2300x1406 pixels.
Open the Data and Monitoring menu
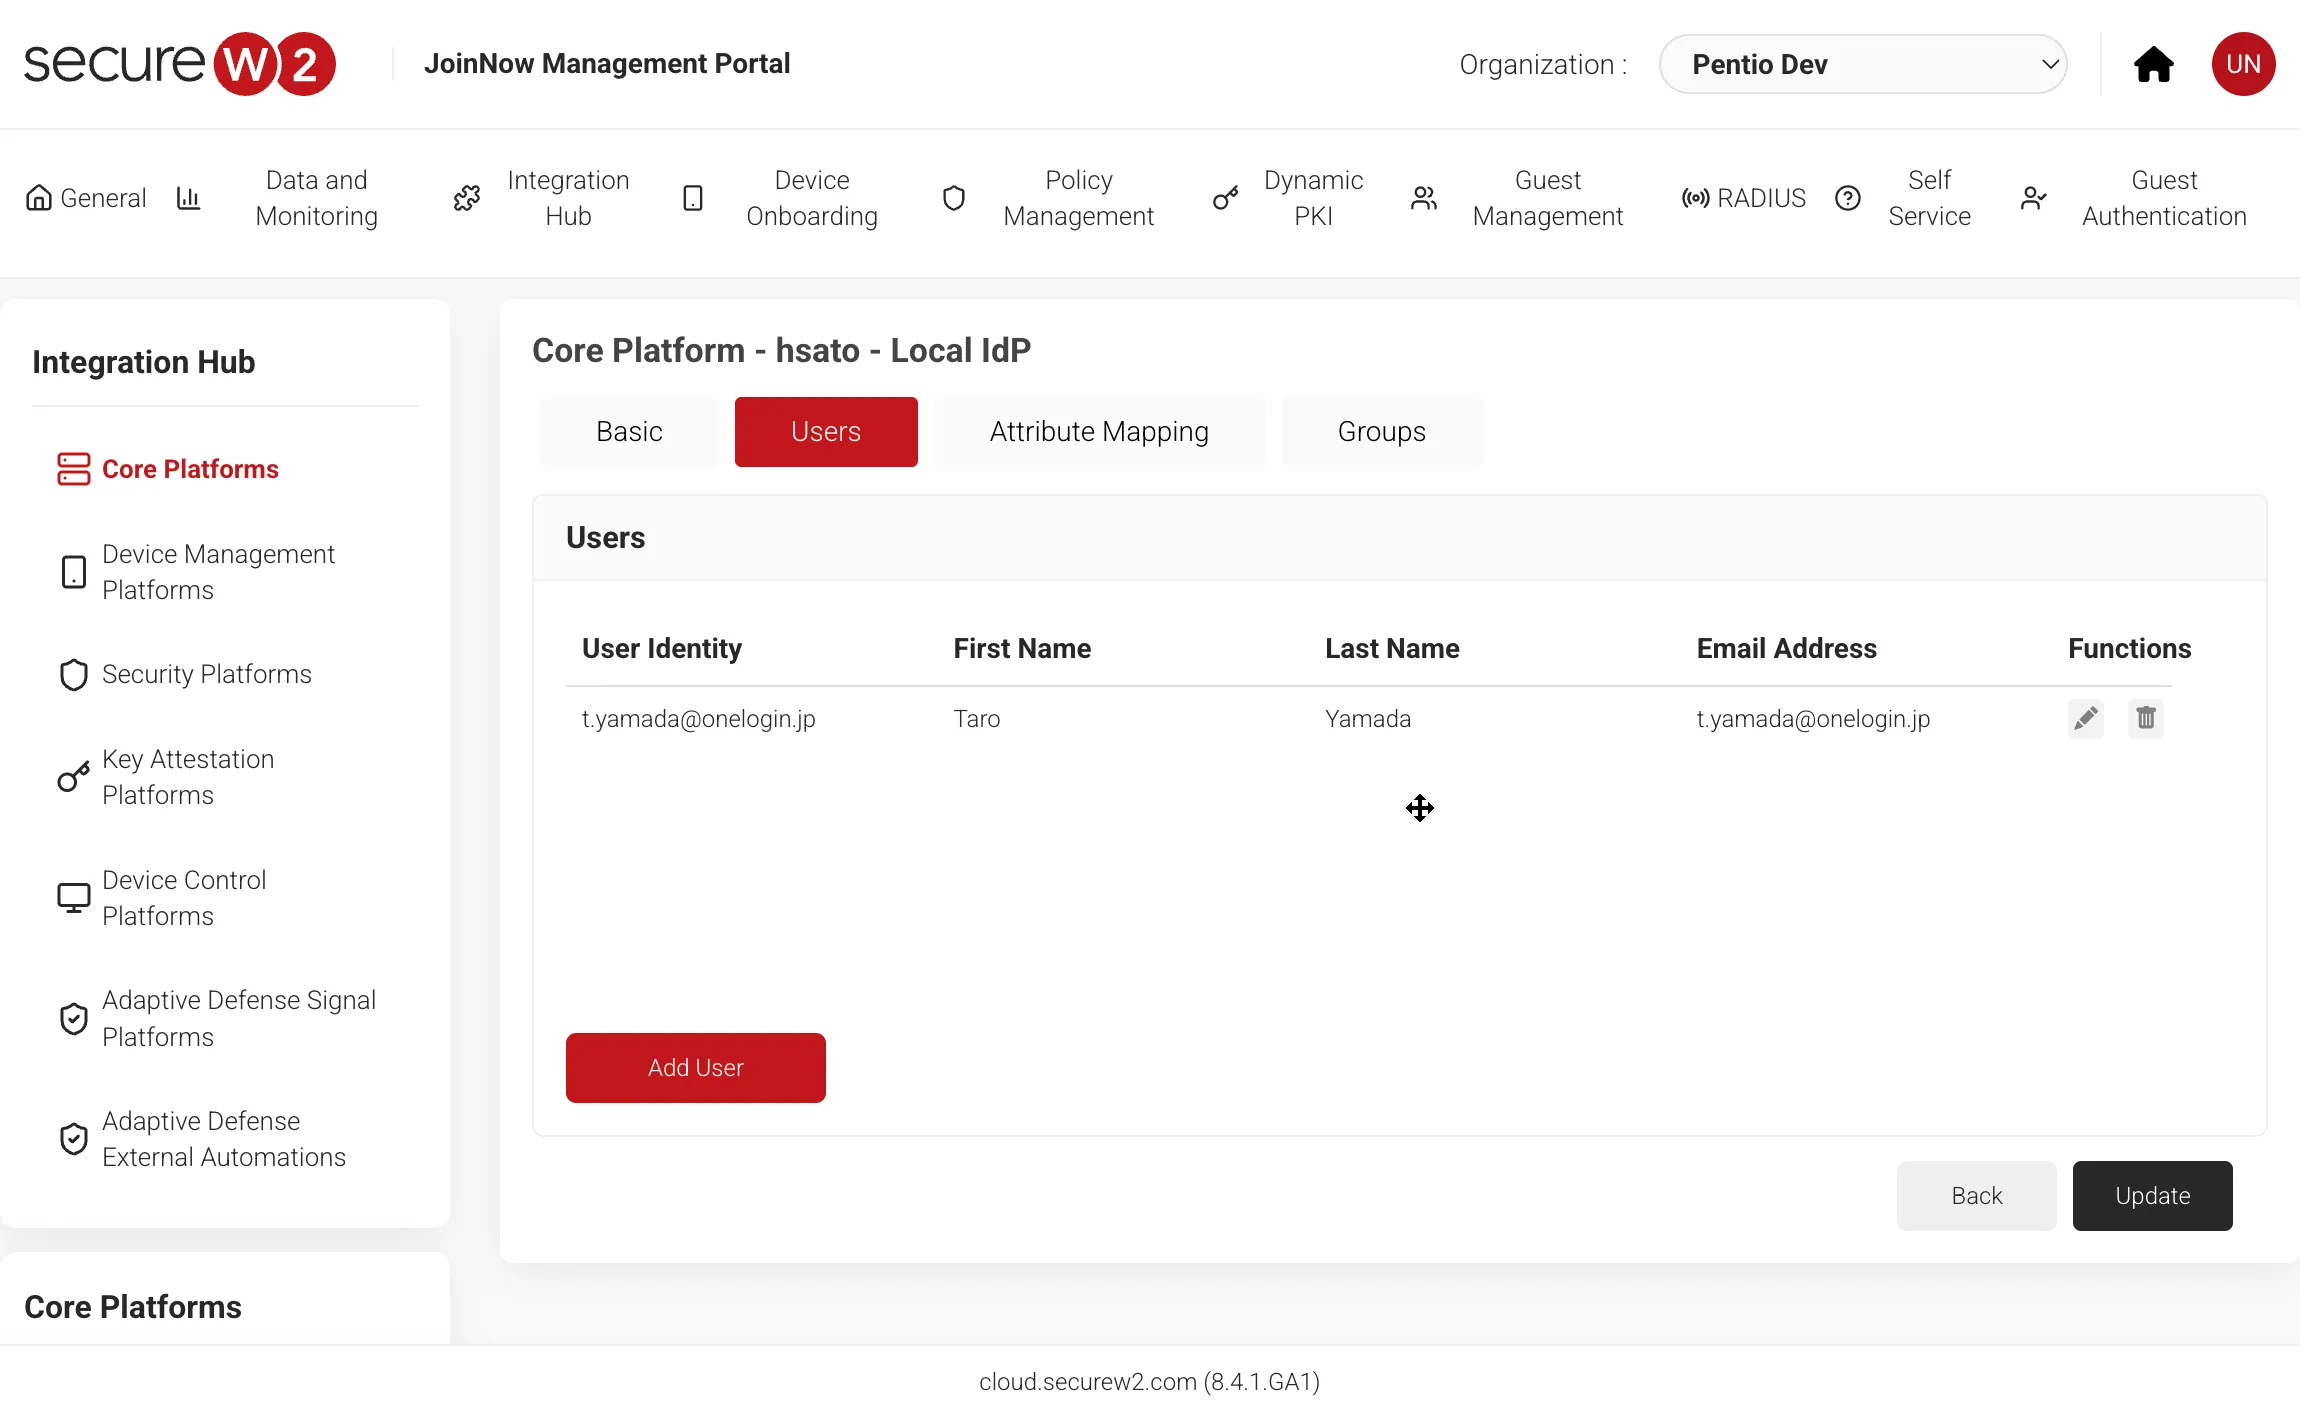(x=316, y=198)
